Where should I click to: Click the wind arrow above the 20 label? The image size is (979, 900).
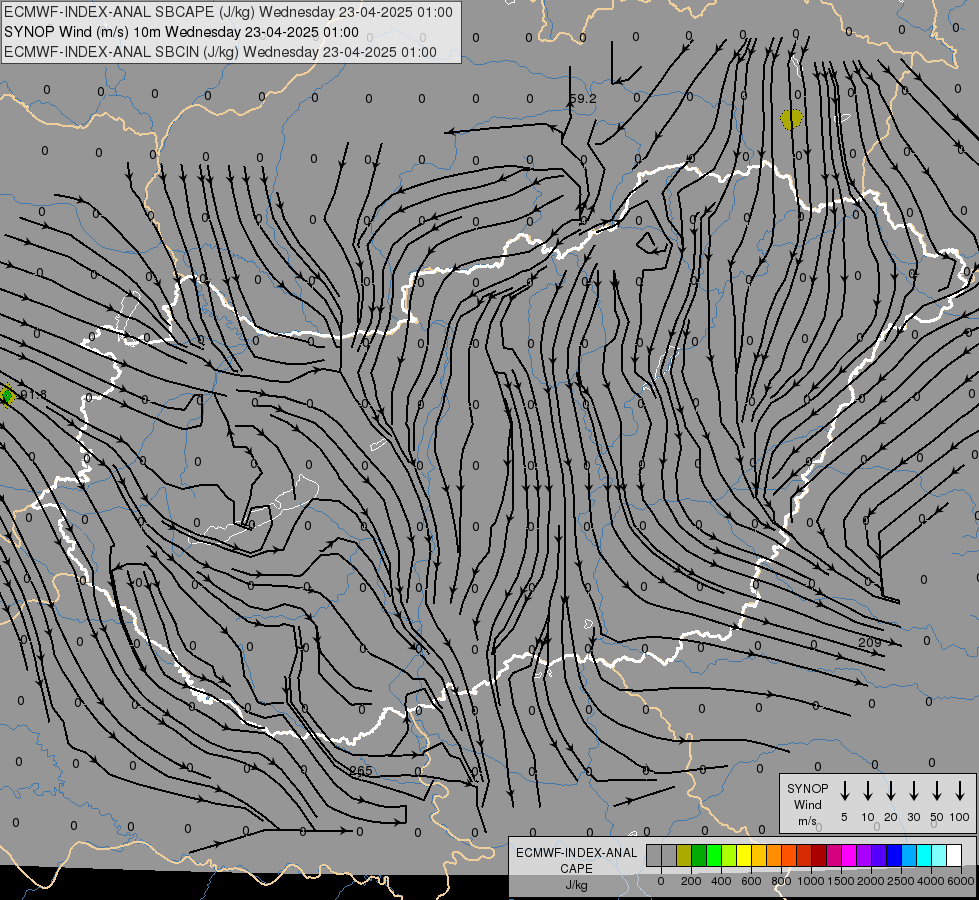coord(891,790)
